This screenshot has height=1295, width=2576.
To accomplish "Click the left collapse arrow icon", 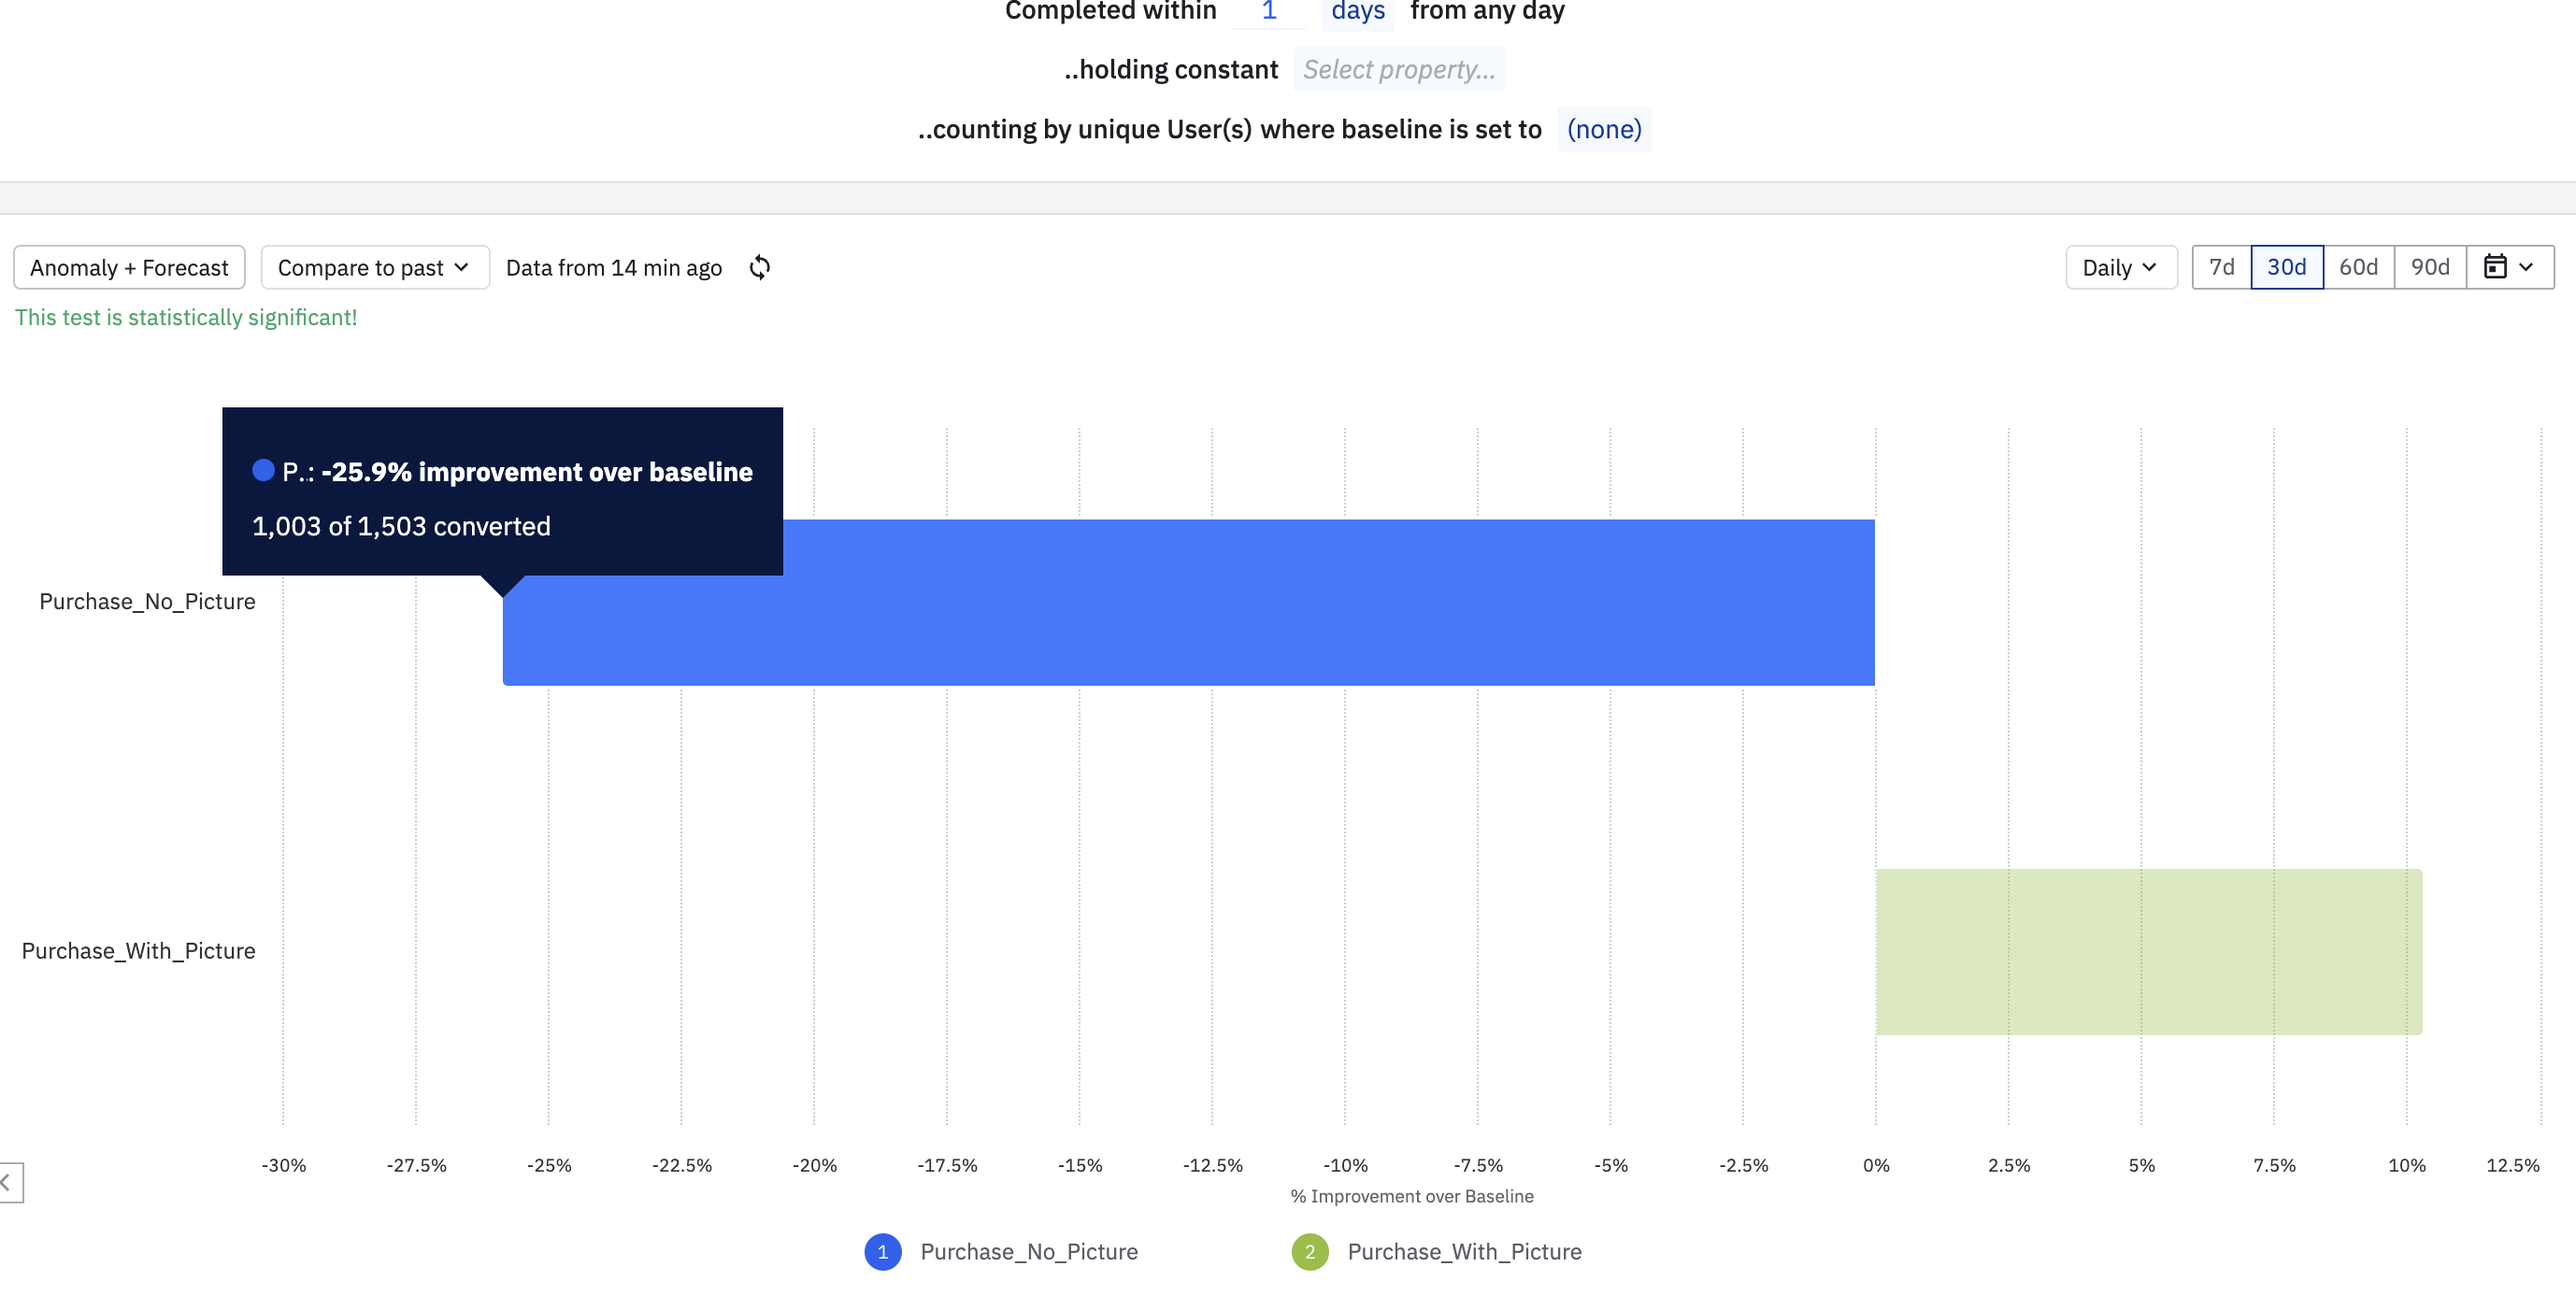I will tap(8, 1183).
